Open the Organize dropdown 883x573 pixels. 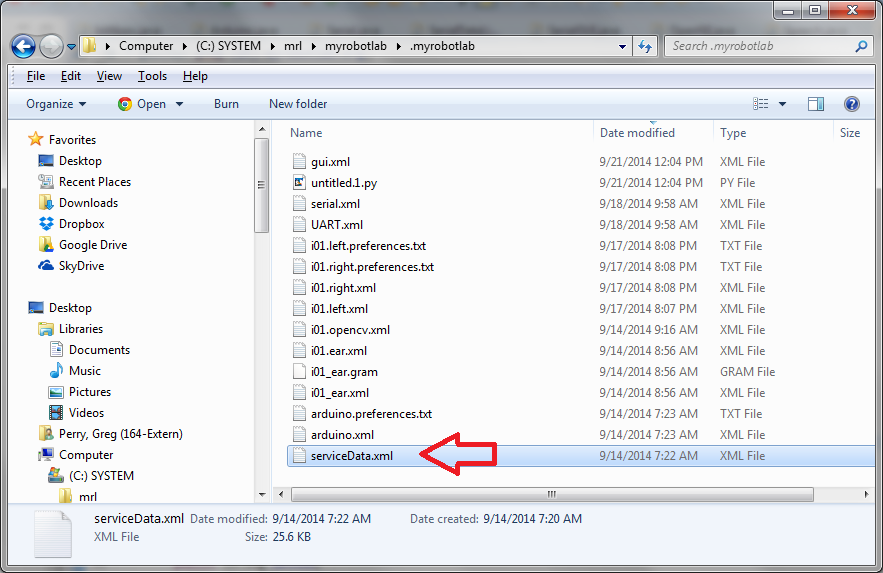pyautogui.click(x=56, y=104)
